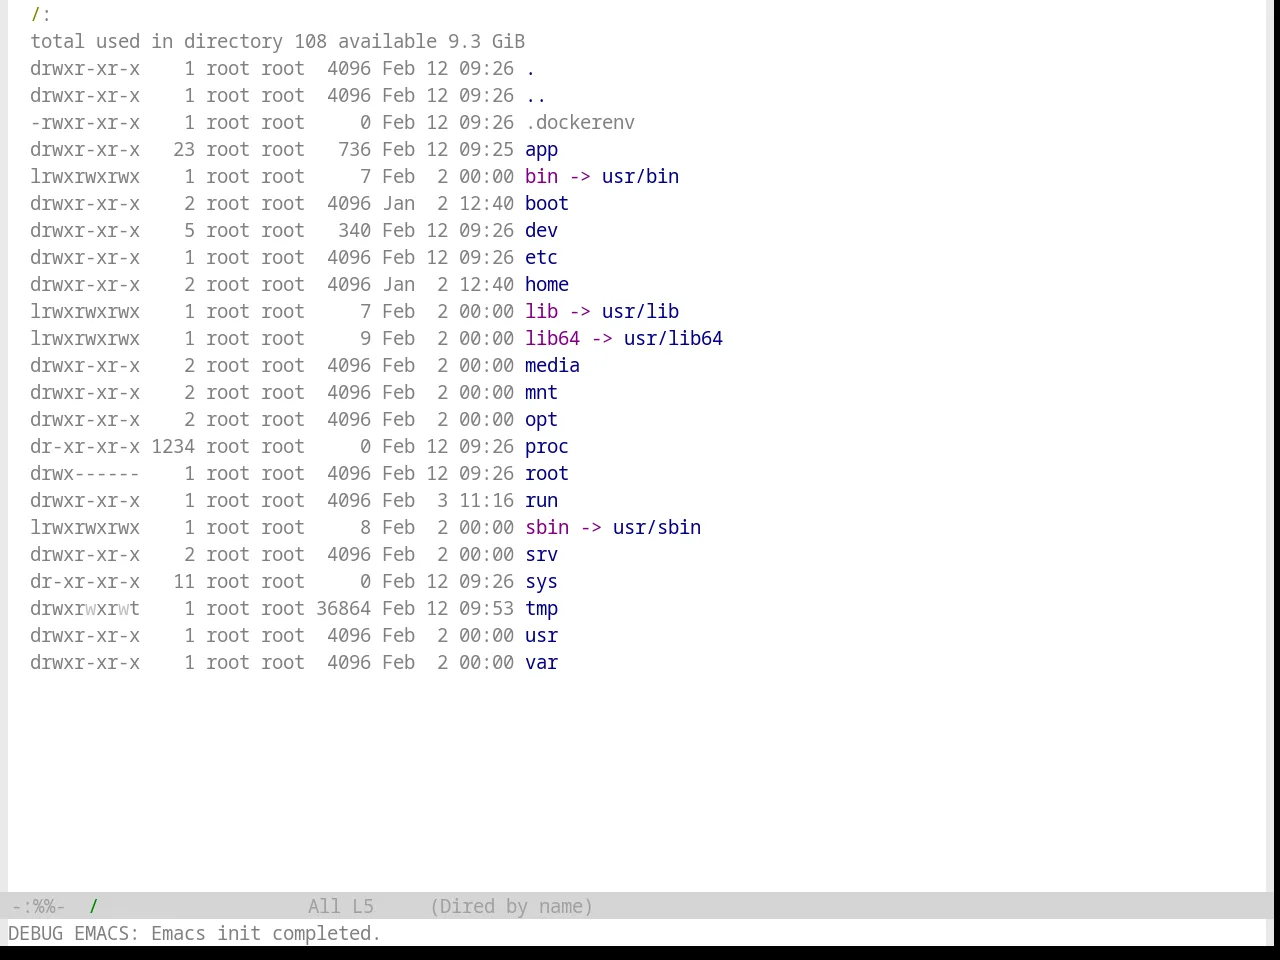
Task: Select the opt directory name
Action: 541,420
